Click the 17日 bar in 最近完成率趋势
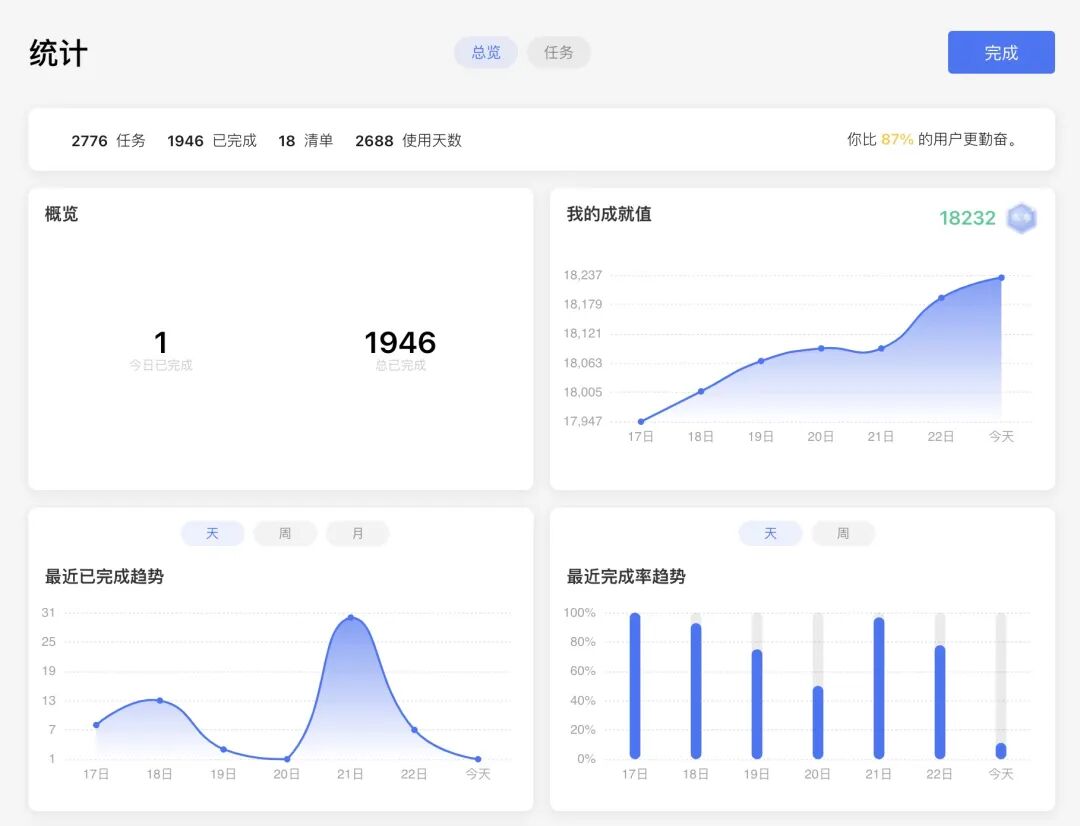The width and height of the screenshot is (1080, 826). click(635, 686)
